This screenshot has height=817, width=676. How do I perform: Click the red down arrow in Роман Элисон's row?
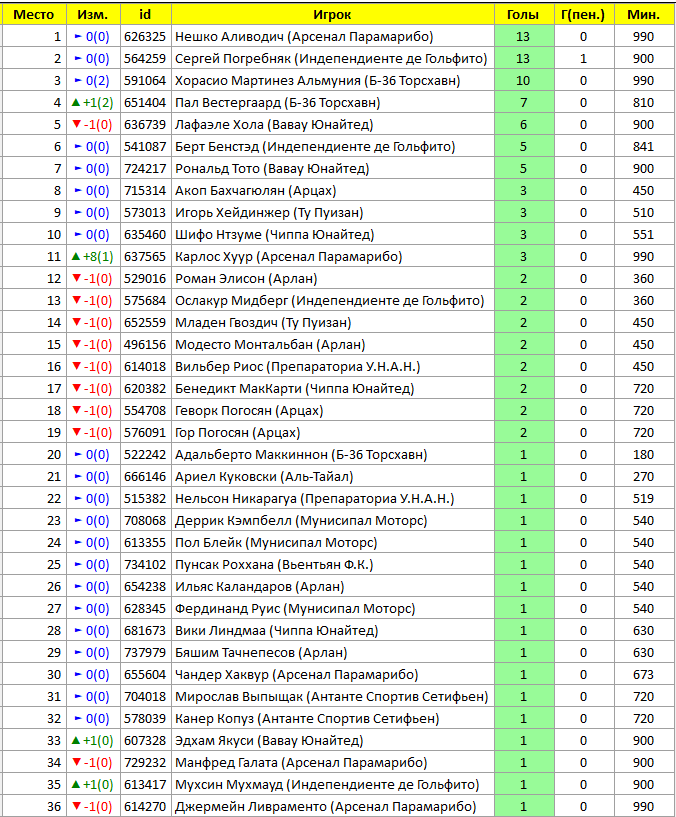pos(77,279)
